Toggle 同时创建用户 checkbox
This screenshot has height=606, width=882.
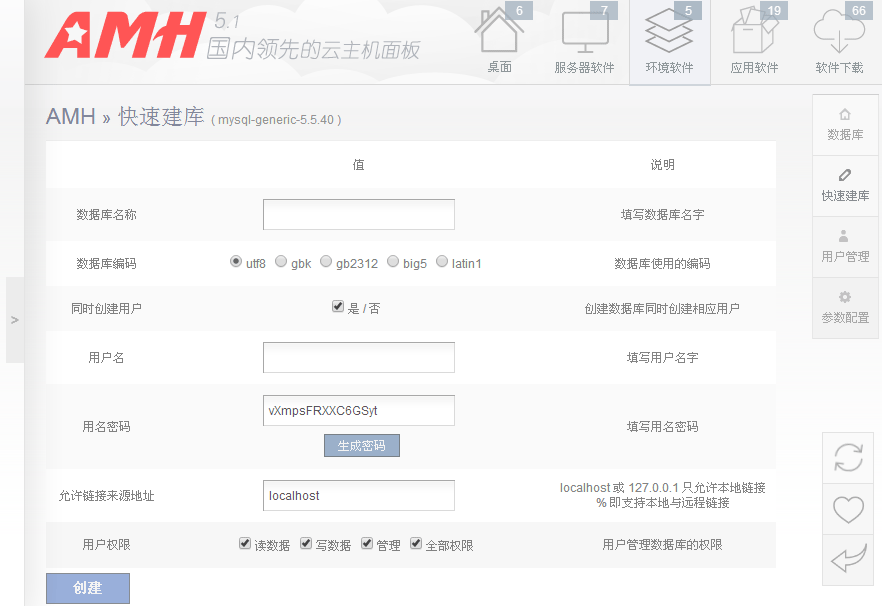tap(338, 307)
